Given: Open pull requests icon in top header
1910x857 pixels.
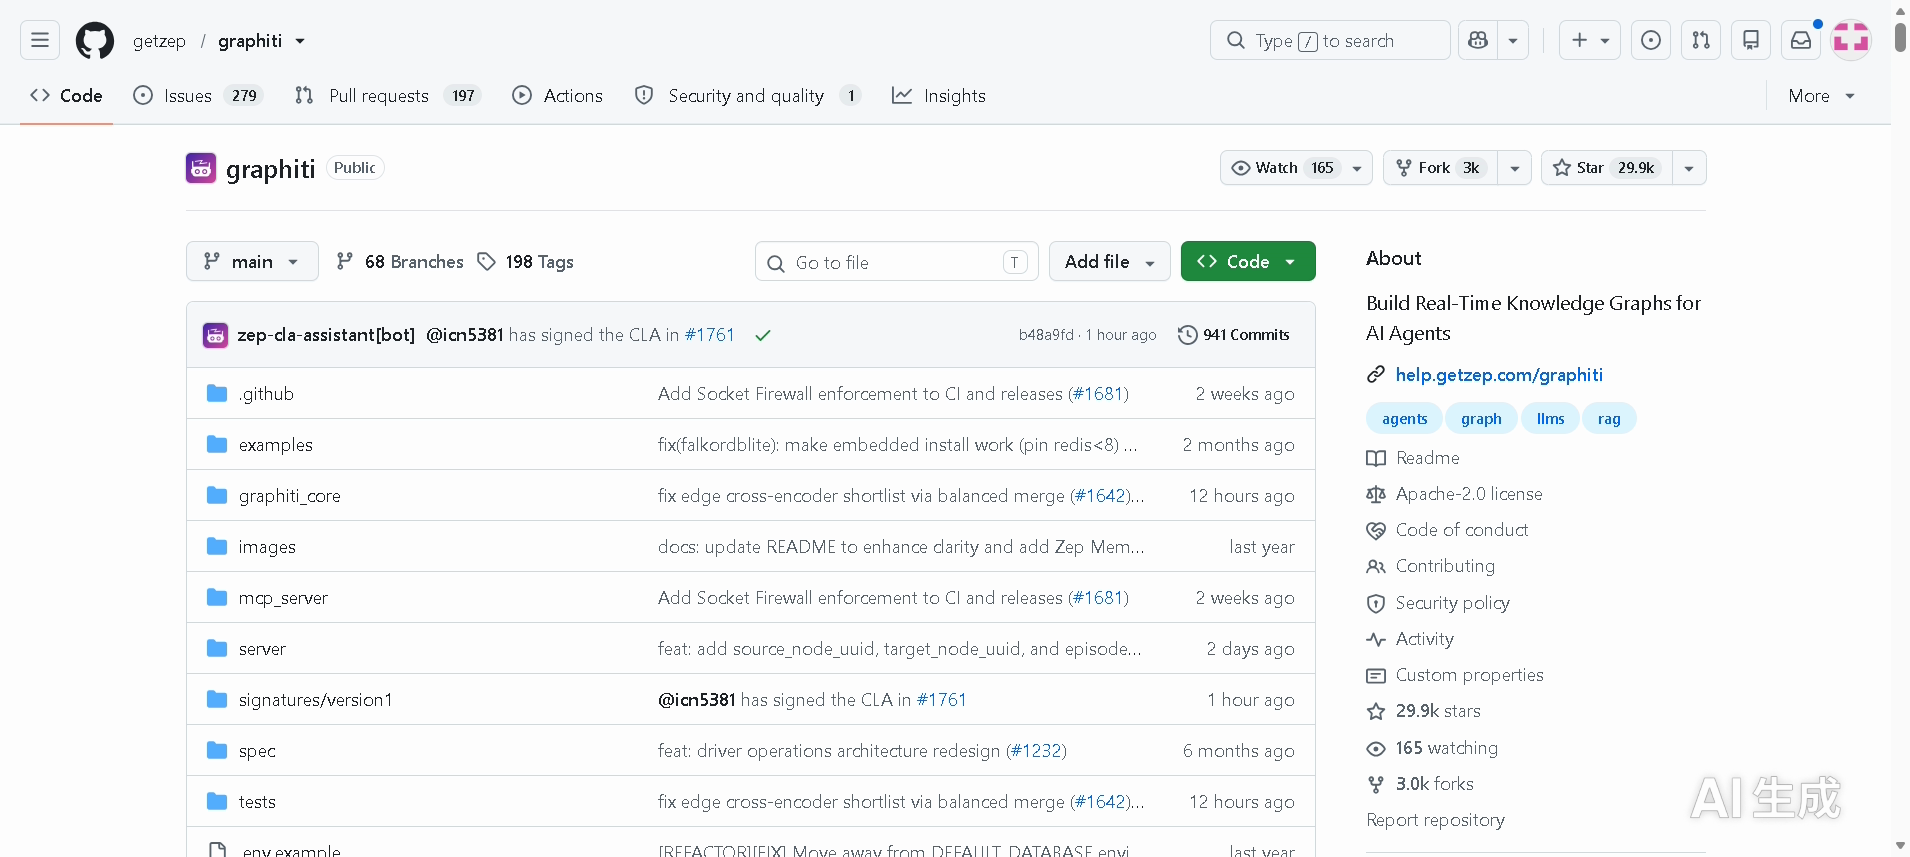Looking at the screenshot, I should pos(1701,40).
